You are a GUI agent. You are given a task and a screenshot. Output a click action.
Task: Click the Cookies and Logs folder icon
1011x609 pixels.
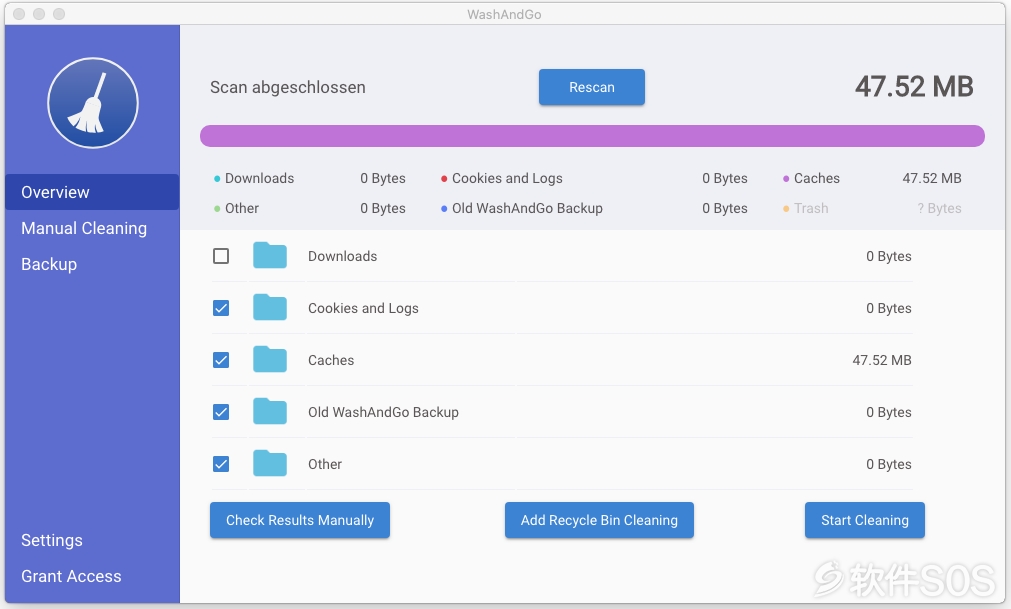tap(270, 307)
